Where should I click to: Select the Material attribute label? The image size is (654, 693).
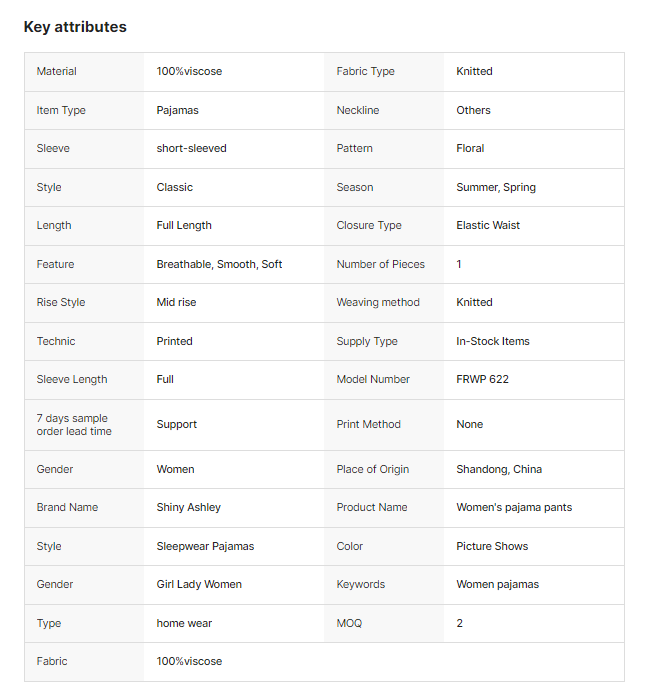point(57,72)
